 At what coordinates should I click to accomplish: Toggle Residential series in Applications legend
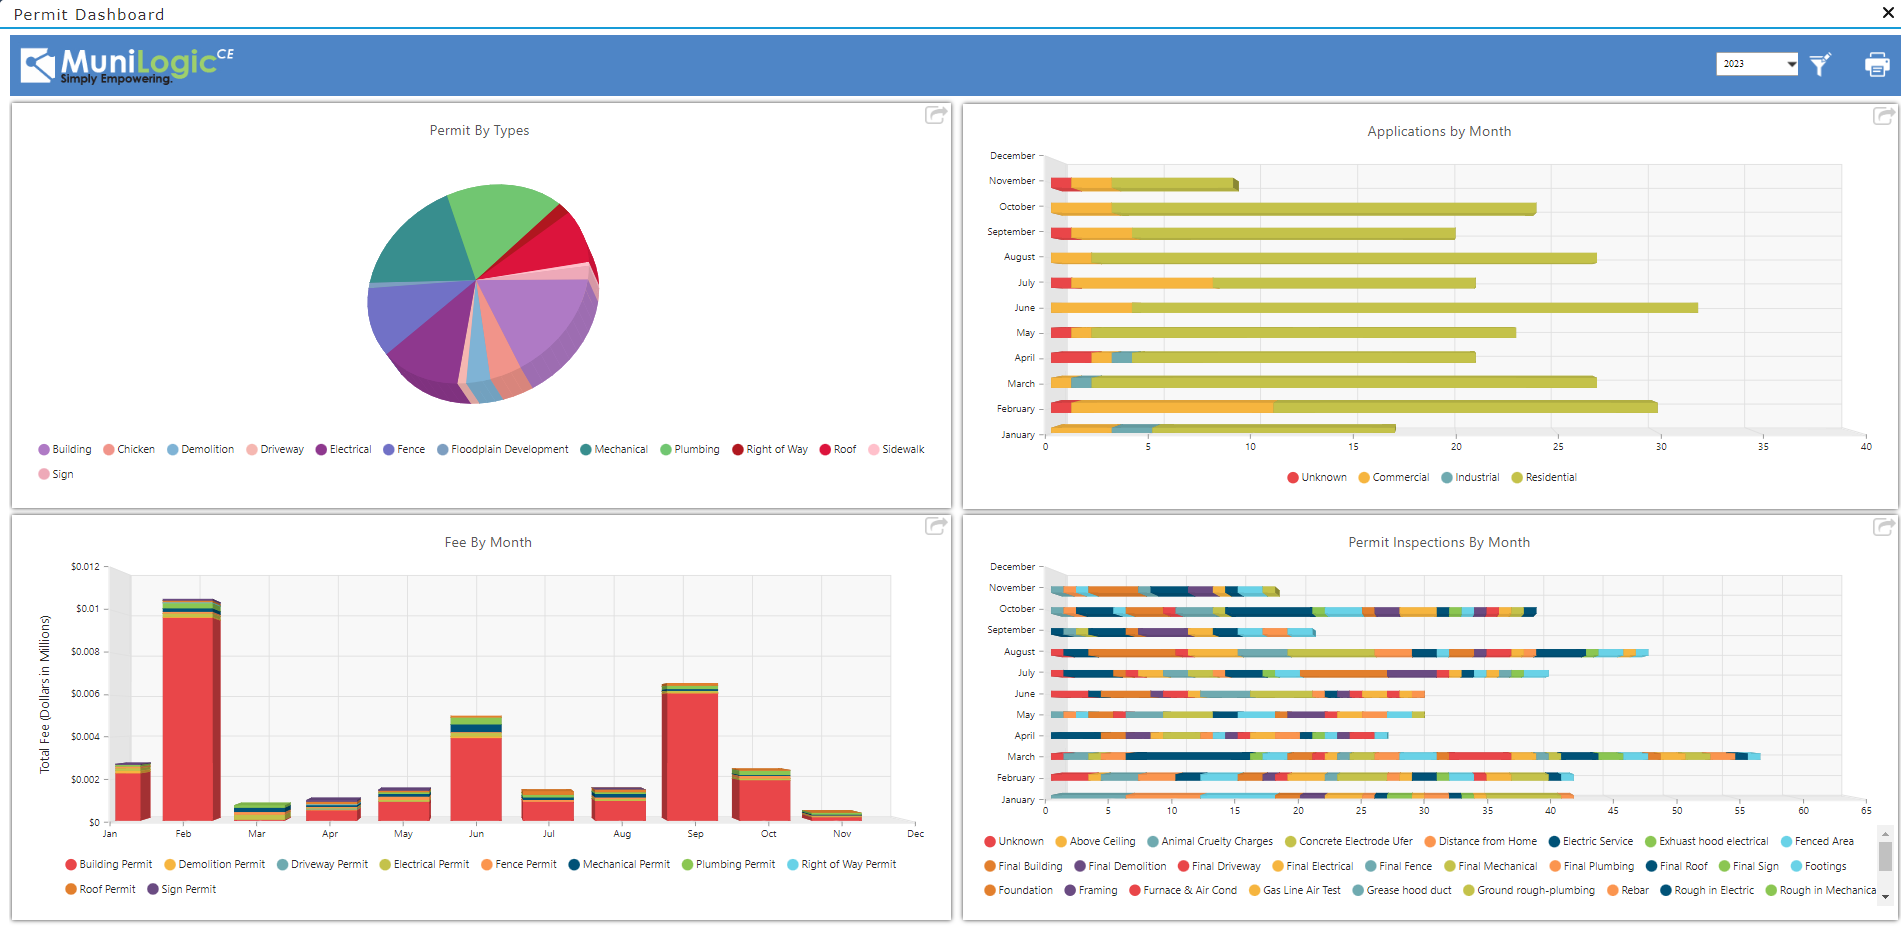pos(1544,478)
